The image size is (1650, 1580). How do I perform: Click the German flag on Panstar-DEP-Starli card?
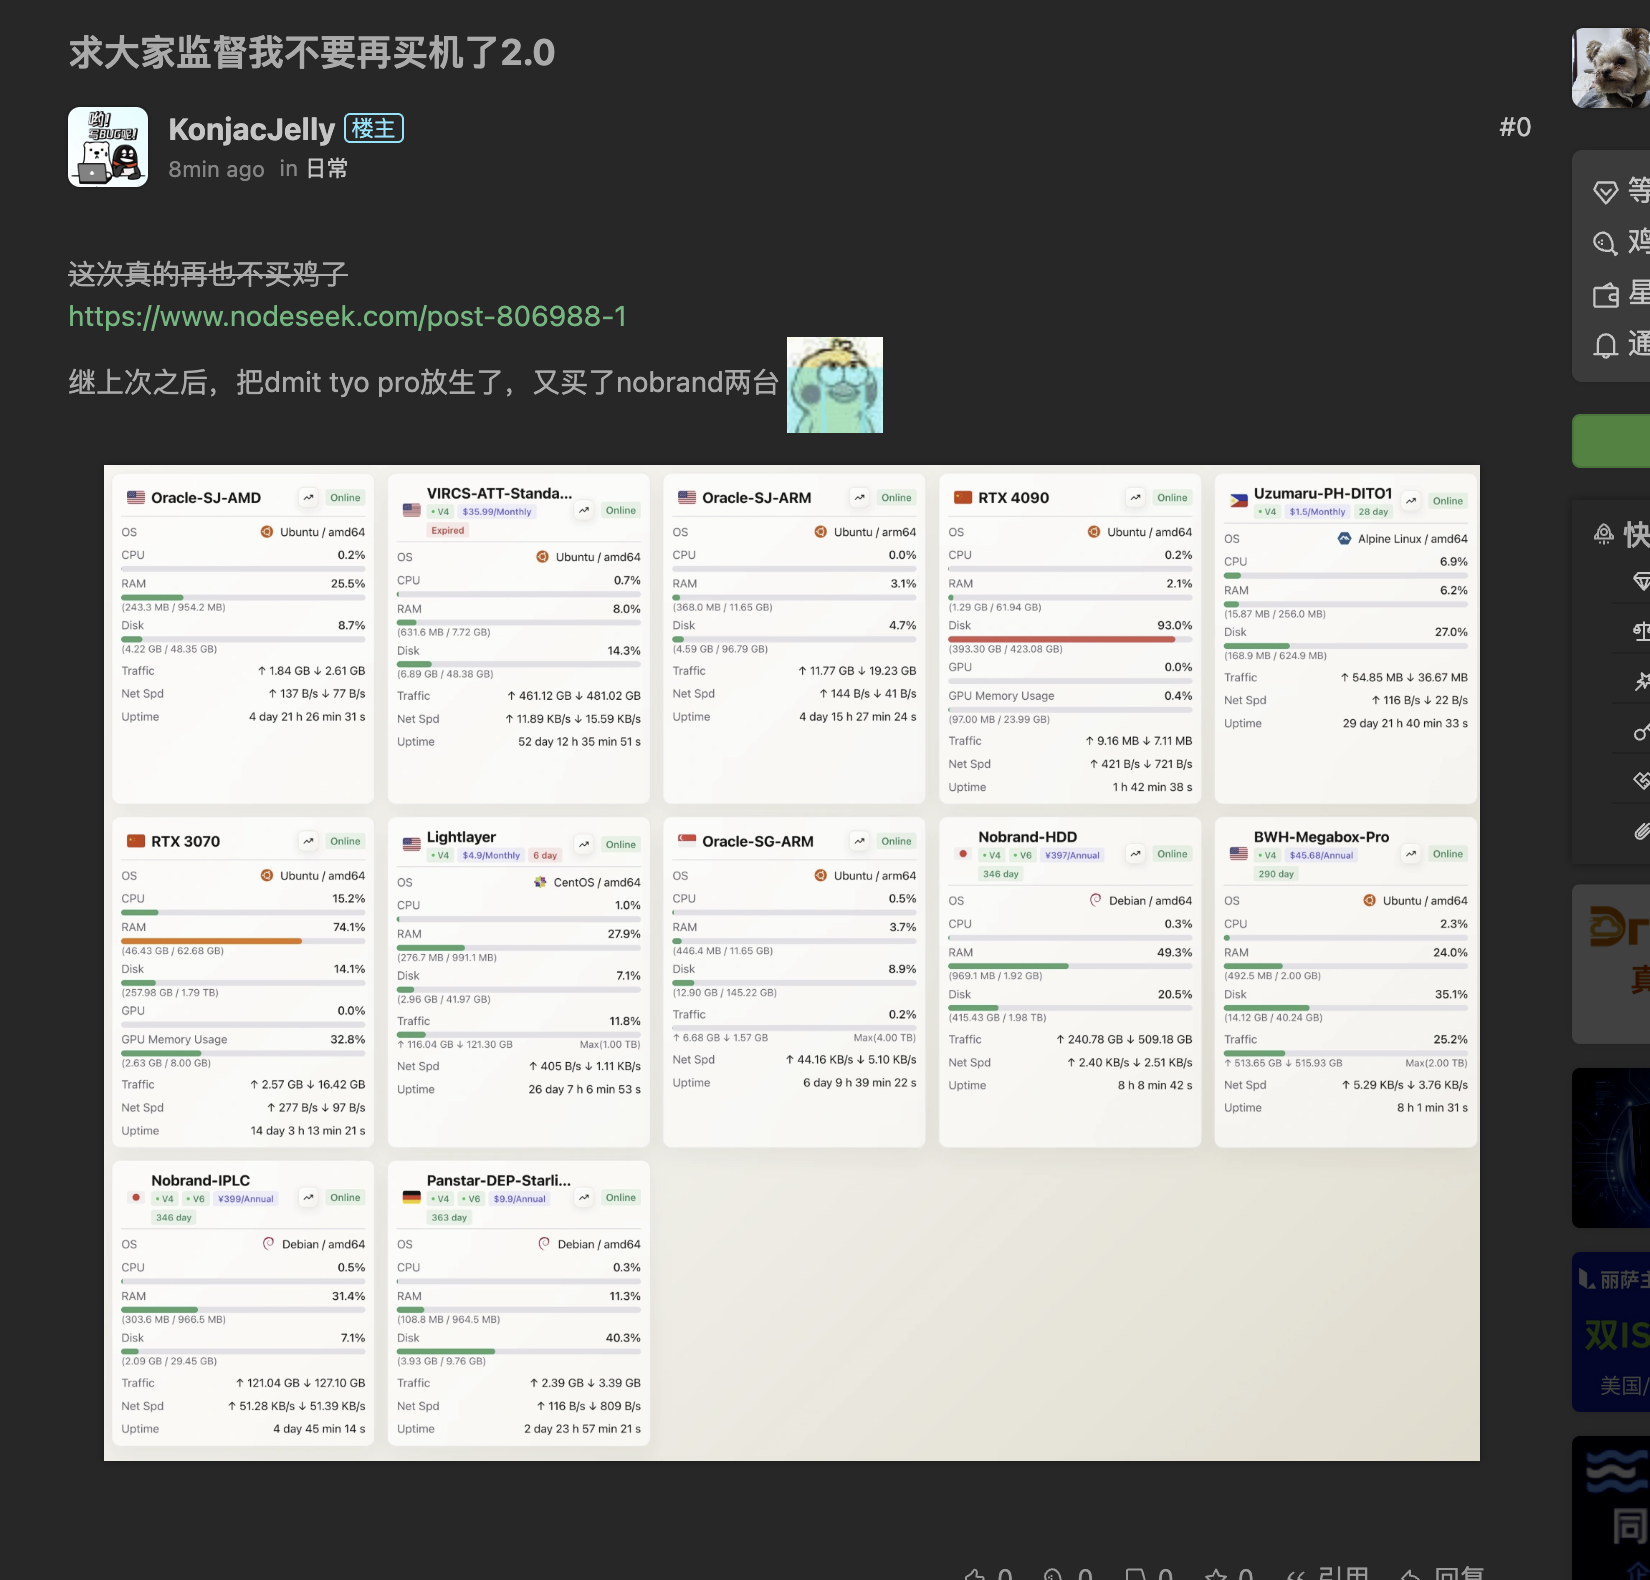(x=411, y=1197)
